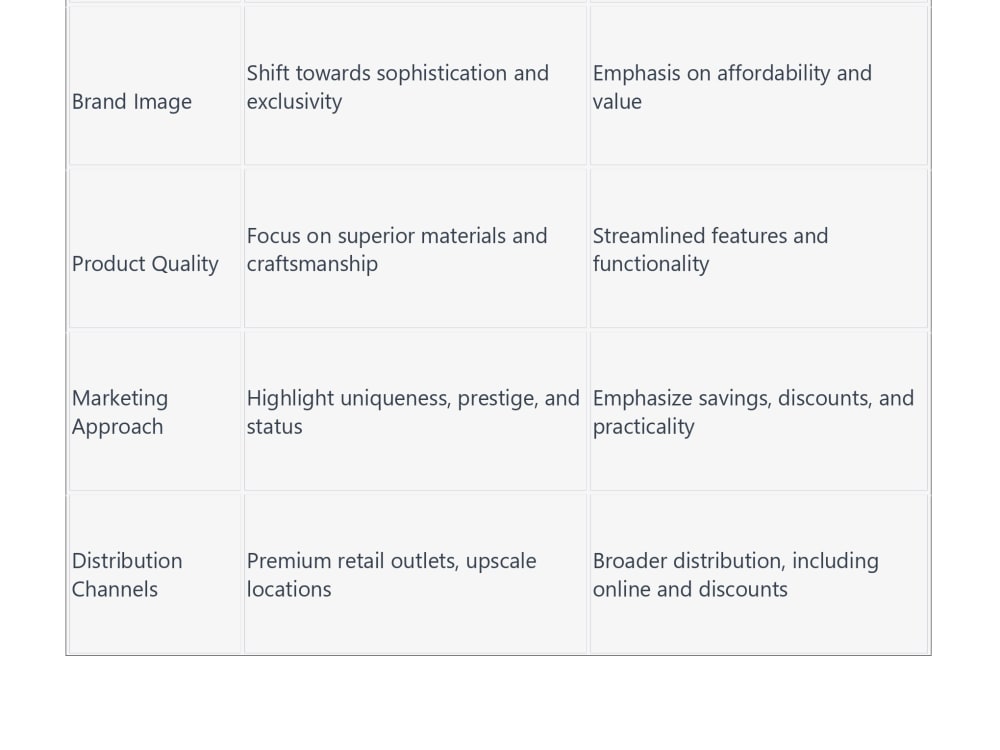Select 'Focus on superior materials and craftsmanship' text
Image resolution: width=1000 pixels, height=750 pixels.
(397, 249)
